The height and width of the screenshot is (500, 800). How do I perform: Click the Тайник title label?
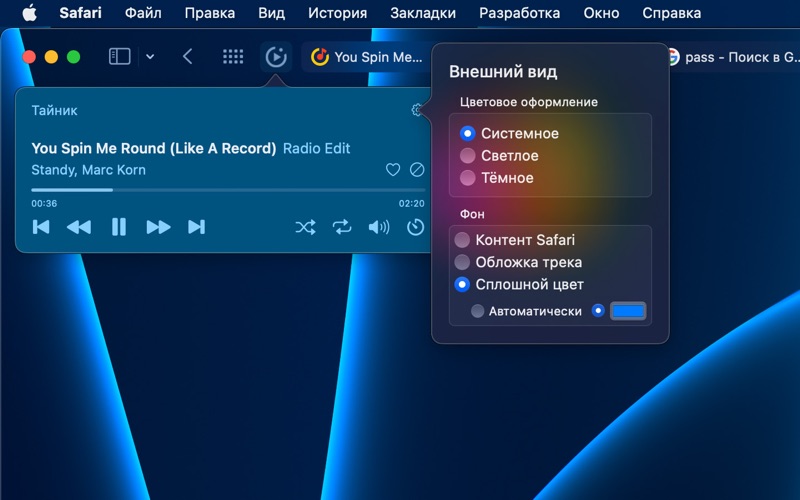point(54,111)
